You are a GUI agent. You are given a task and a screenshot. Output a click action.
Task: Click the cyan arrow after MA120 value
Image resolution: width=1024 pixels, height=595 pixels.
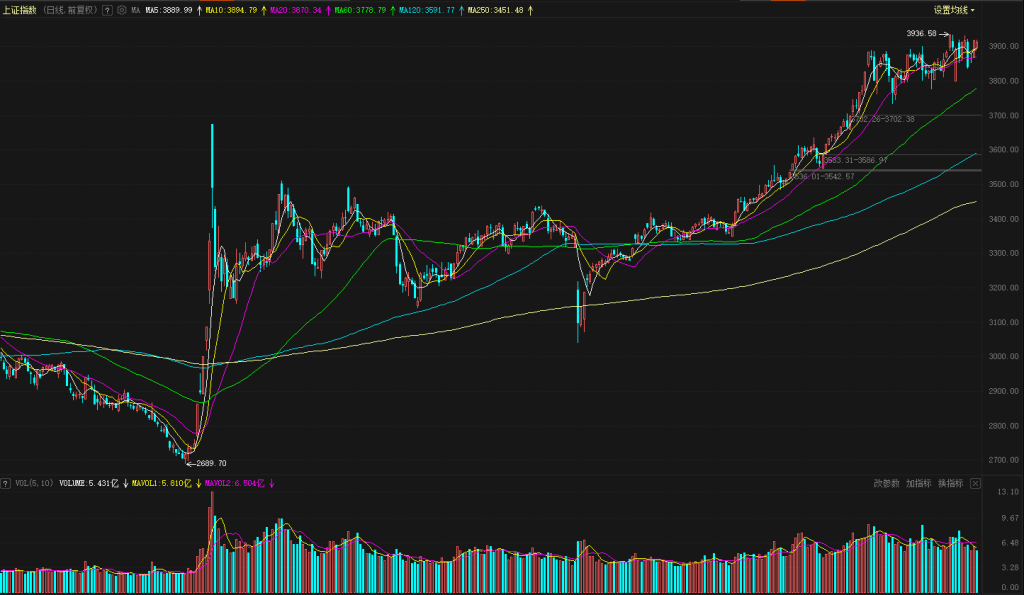[x=462, y=10]
